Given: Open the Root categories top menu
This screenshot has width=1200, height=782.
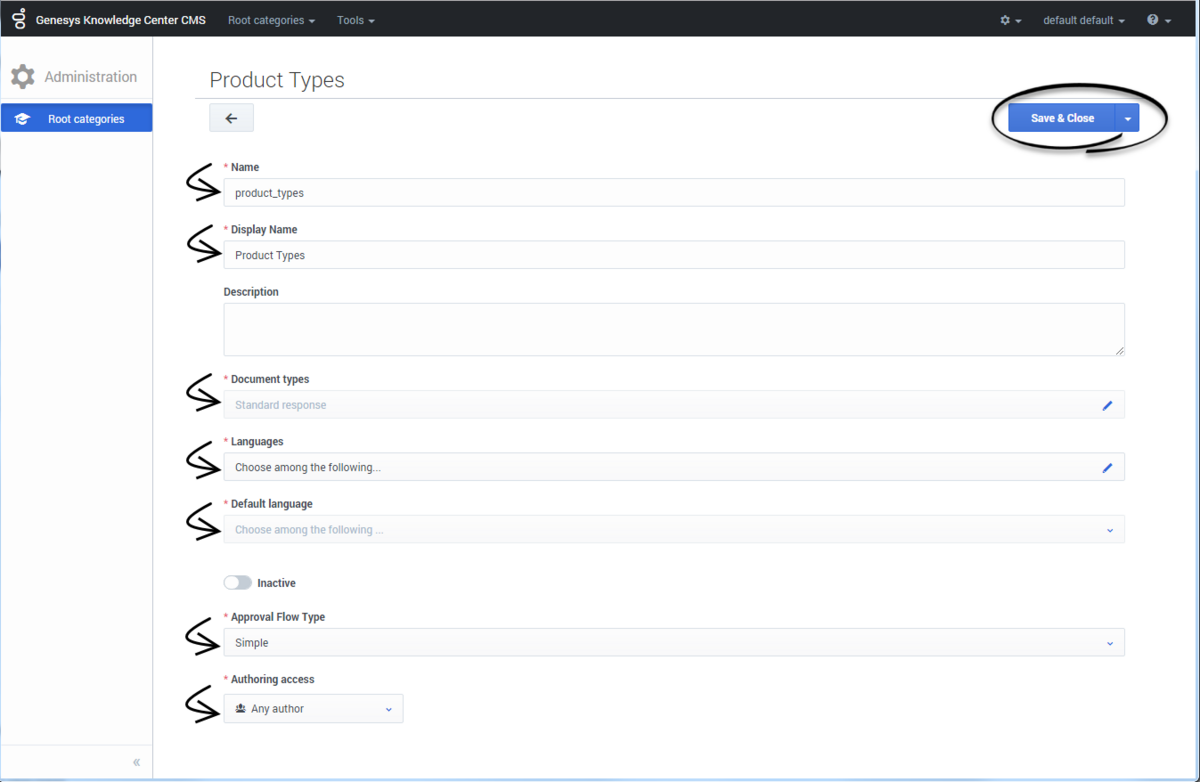Looking at the screenshot, I should tap(271, 20).
